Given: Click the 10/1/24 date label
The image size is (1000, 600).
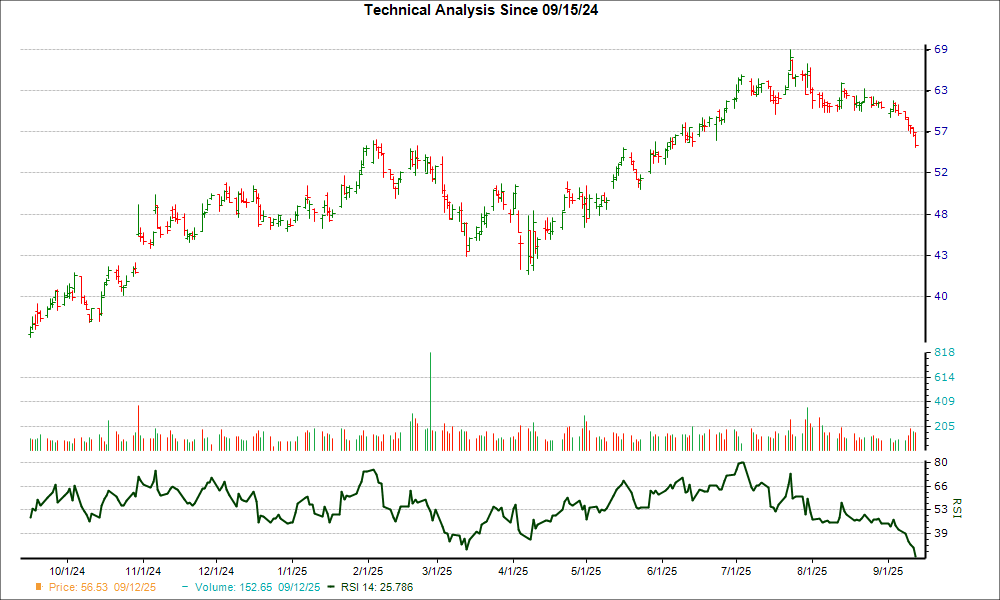Looking at the screenshot, I should pos(67,571).
